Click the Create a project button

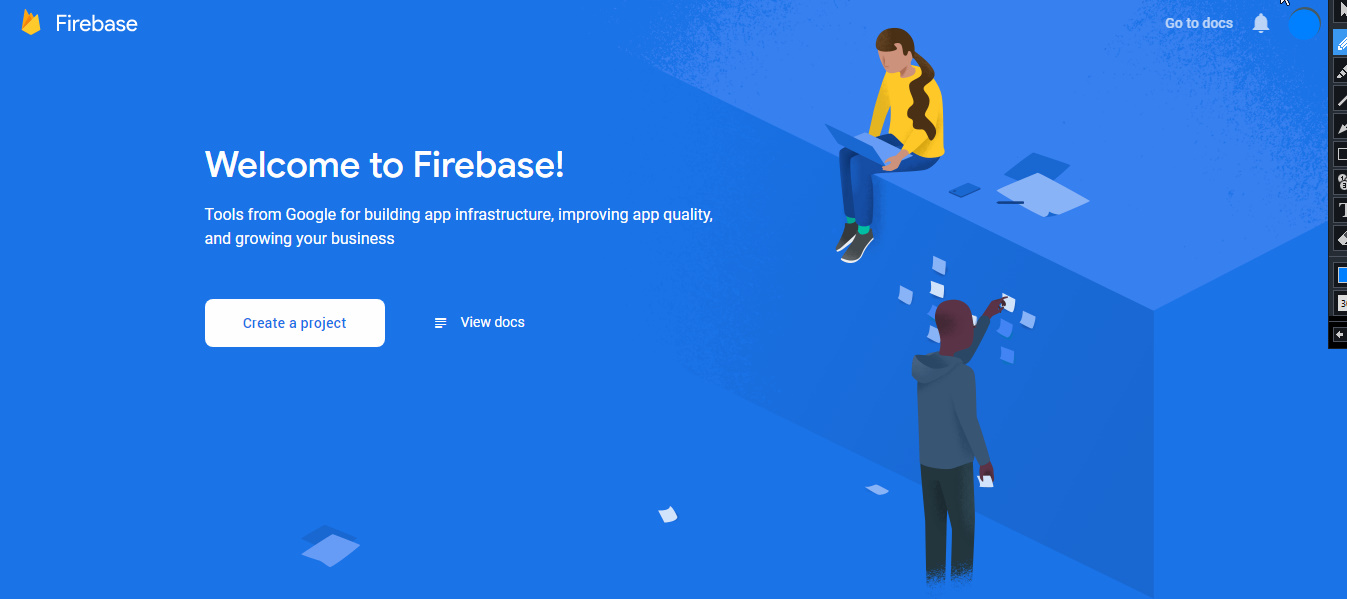coord(295,323)
